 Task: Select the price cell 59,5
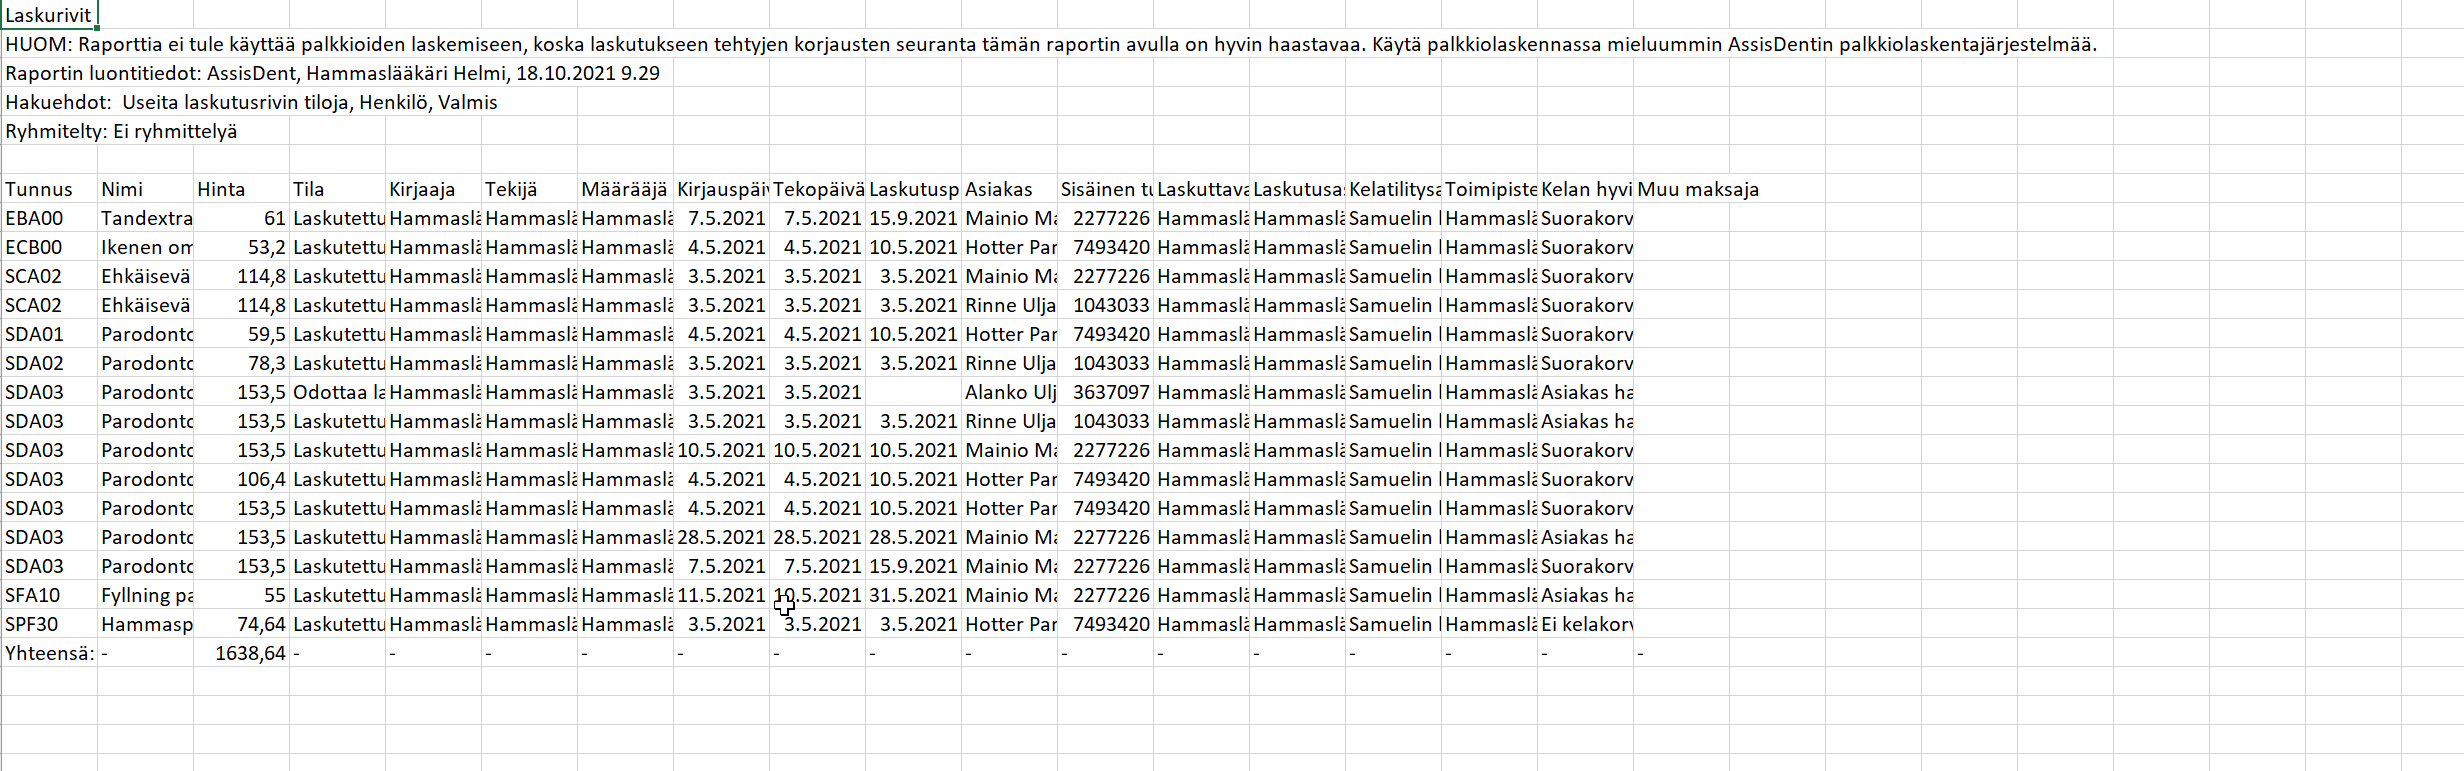pyautogui.click(x=241, y=334)
